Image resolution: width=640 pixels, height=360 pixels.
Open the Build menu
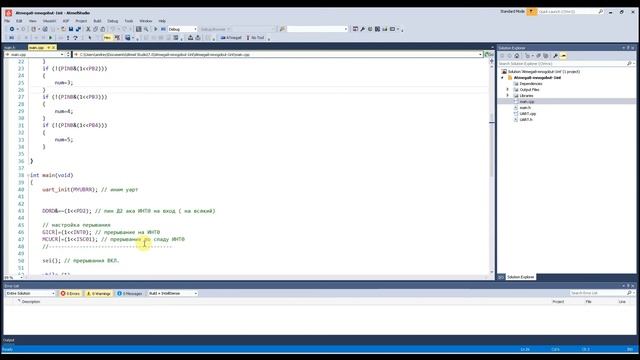click(97, 21)
